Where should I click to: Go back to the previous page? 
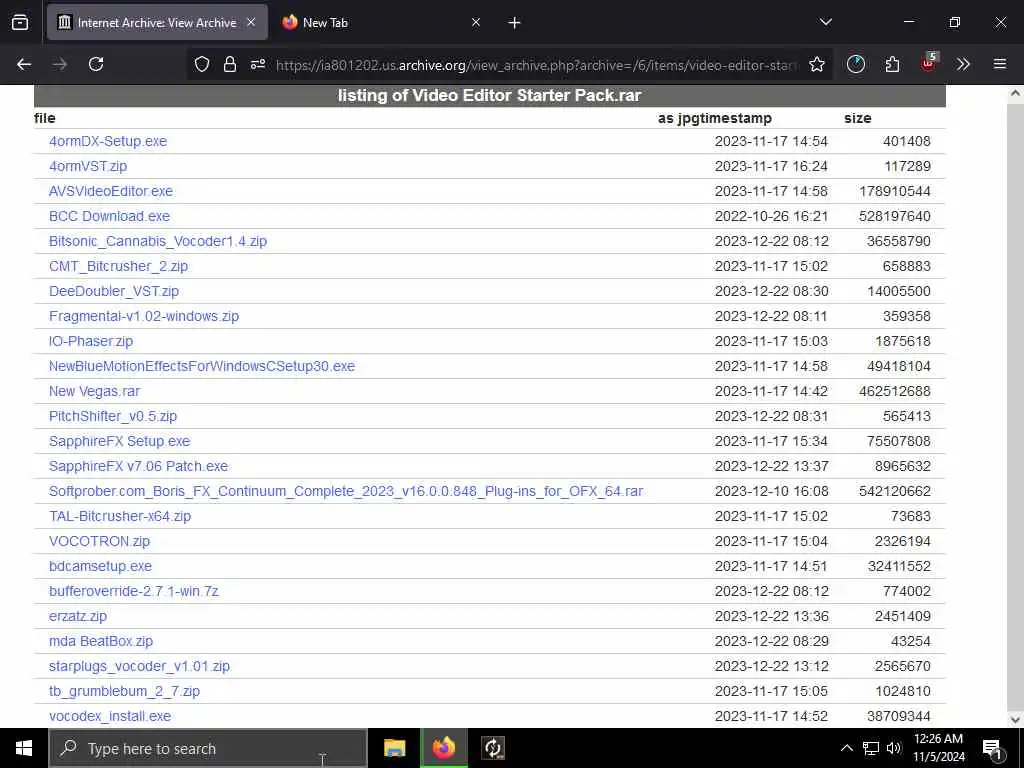pos(24,64)
